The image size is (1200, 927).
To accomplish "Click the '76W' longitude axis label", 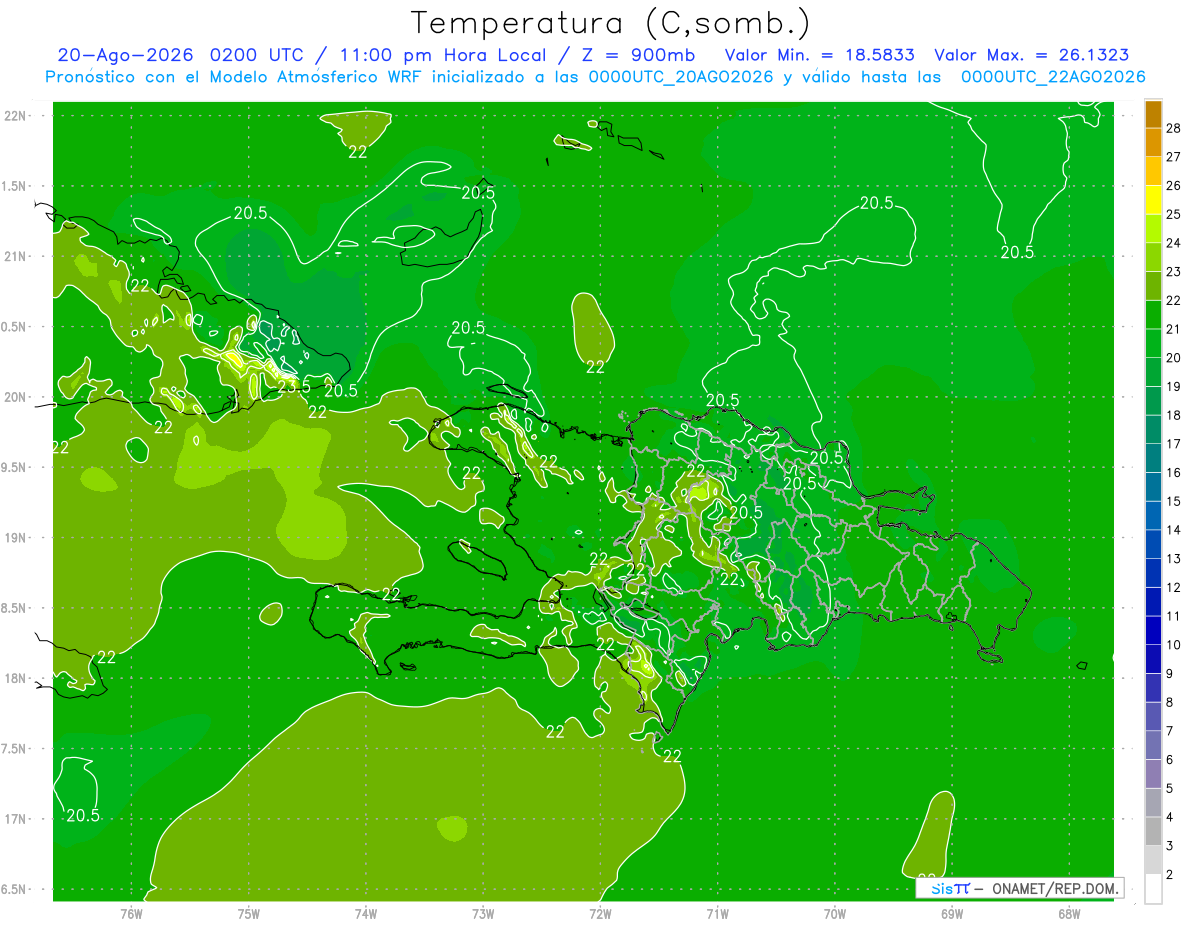I will [x=131, y=914].
